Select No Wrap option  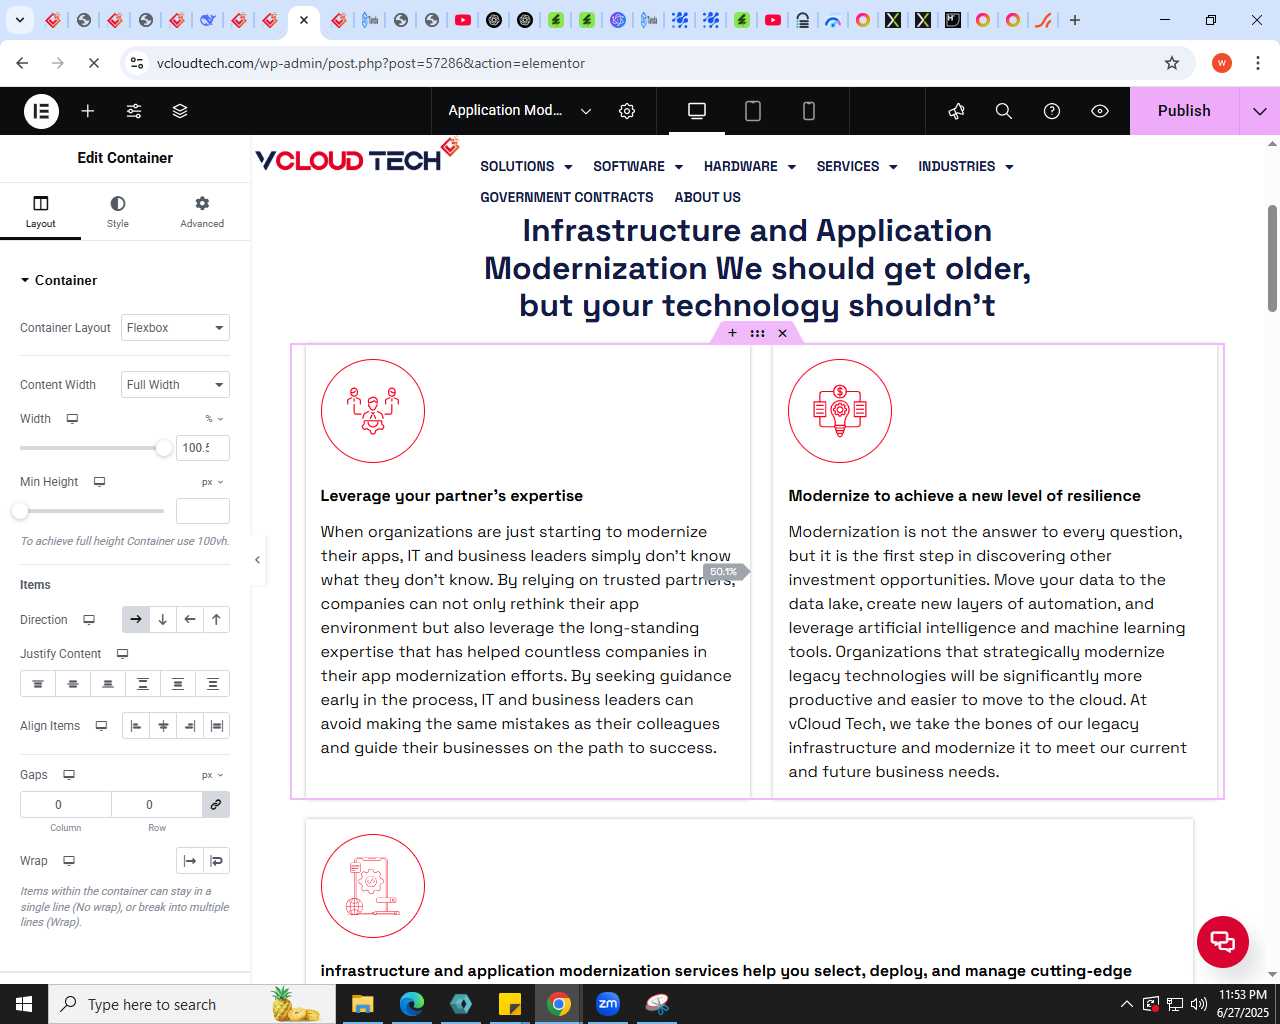pos(190,861)
